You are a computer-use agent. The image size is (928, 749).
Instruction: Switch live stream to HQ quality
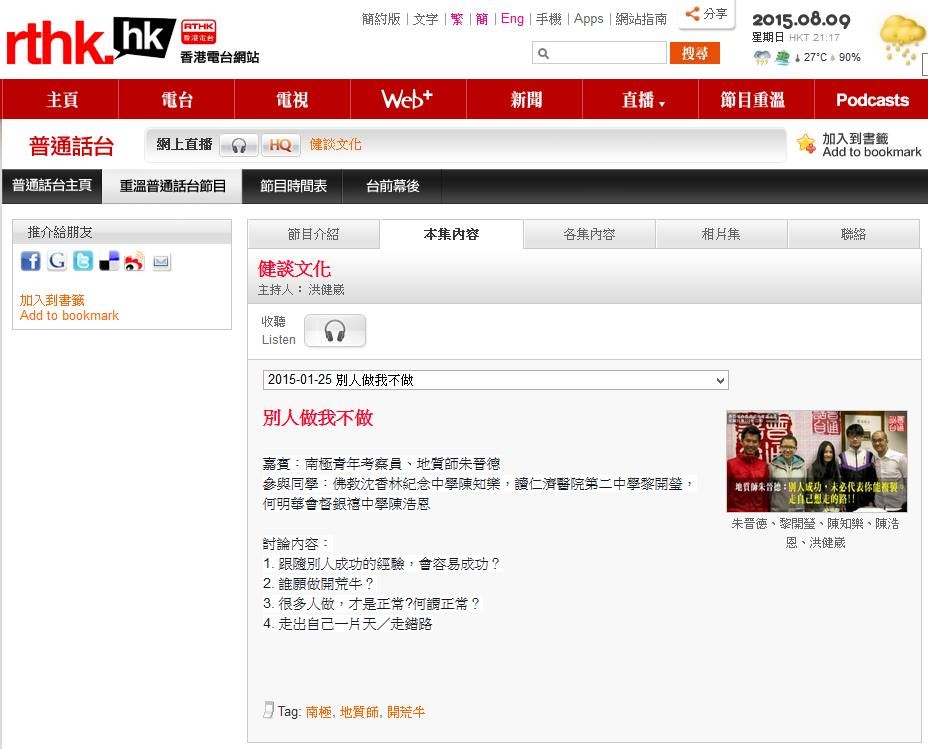(280, 145)
